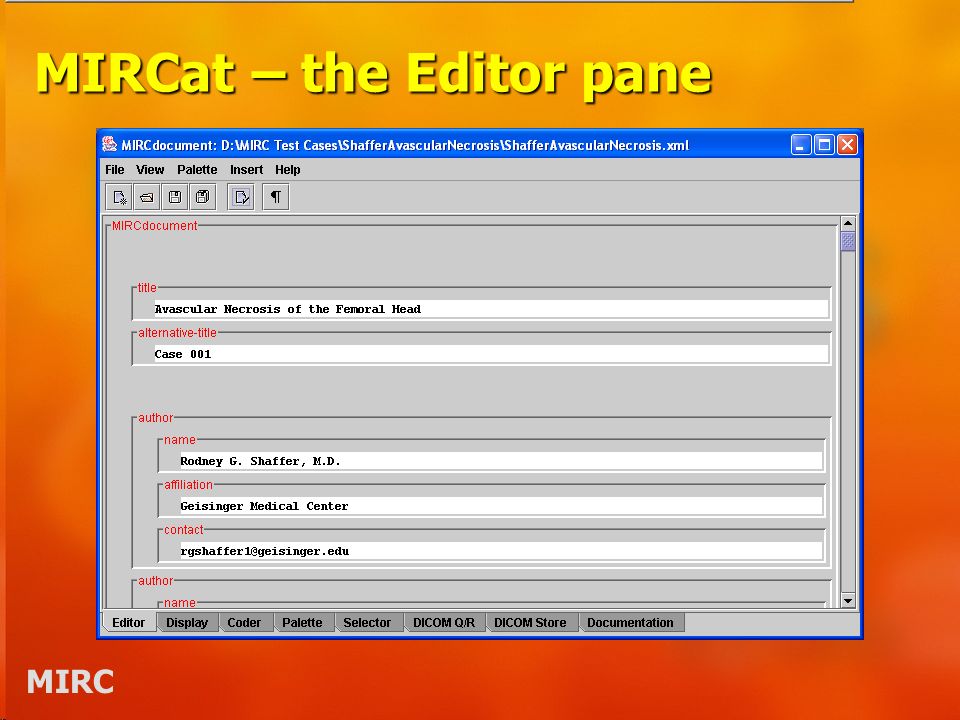Viewport: 960px width, 720px height.
Task: Toggle the paragraph mark (¶) icon
Action: (x=276, y=197)
